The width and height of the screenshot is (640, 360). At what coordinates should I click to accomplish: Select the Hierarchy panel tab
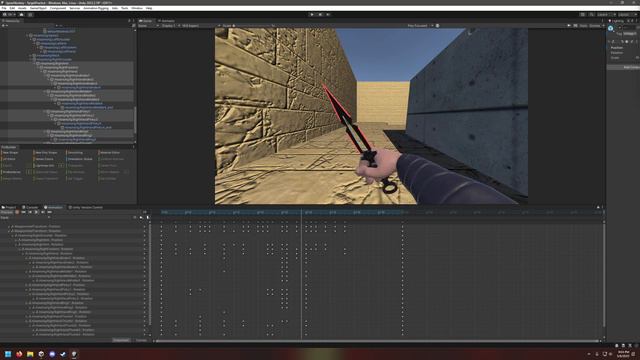pos(11,21)
